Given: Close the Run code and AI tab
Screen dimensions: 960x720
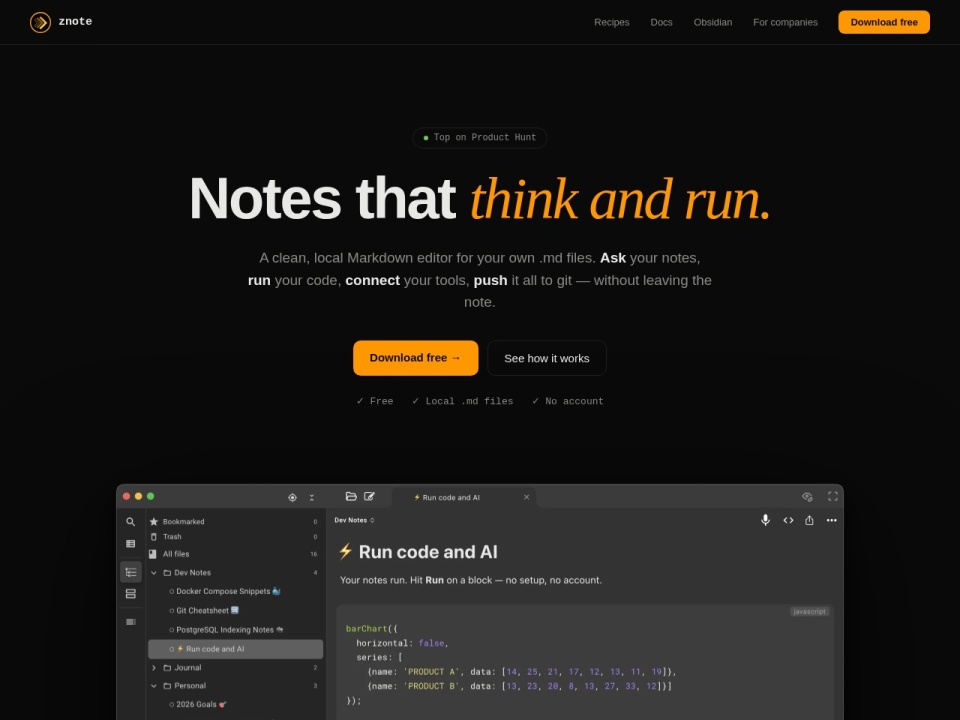Looking at the screenshot, I should point(526,497).
